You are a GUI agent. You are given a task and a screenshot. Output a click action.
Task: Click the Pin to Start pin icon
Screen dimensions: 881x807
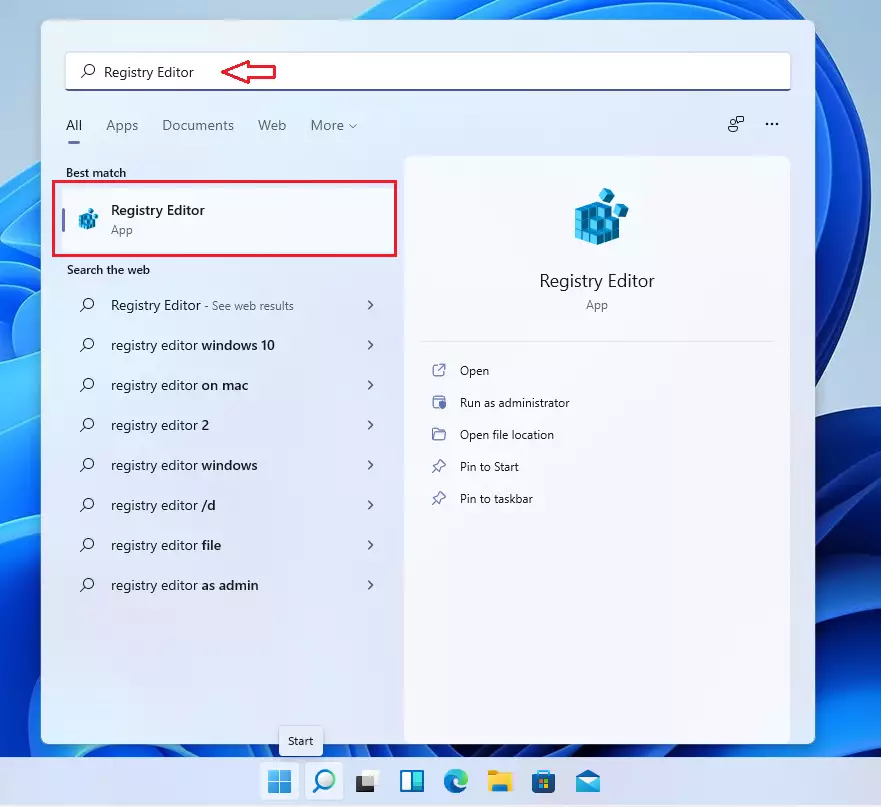tap(439, 466)
